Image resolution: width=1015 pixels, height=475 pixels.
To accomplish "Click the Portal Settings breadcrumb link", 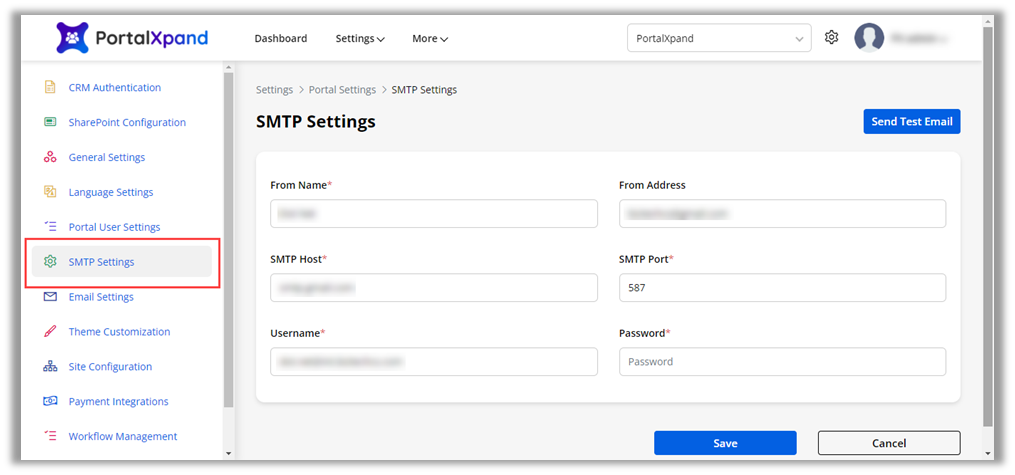I will (x=342, y=90).
